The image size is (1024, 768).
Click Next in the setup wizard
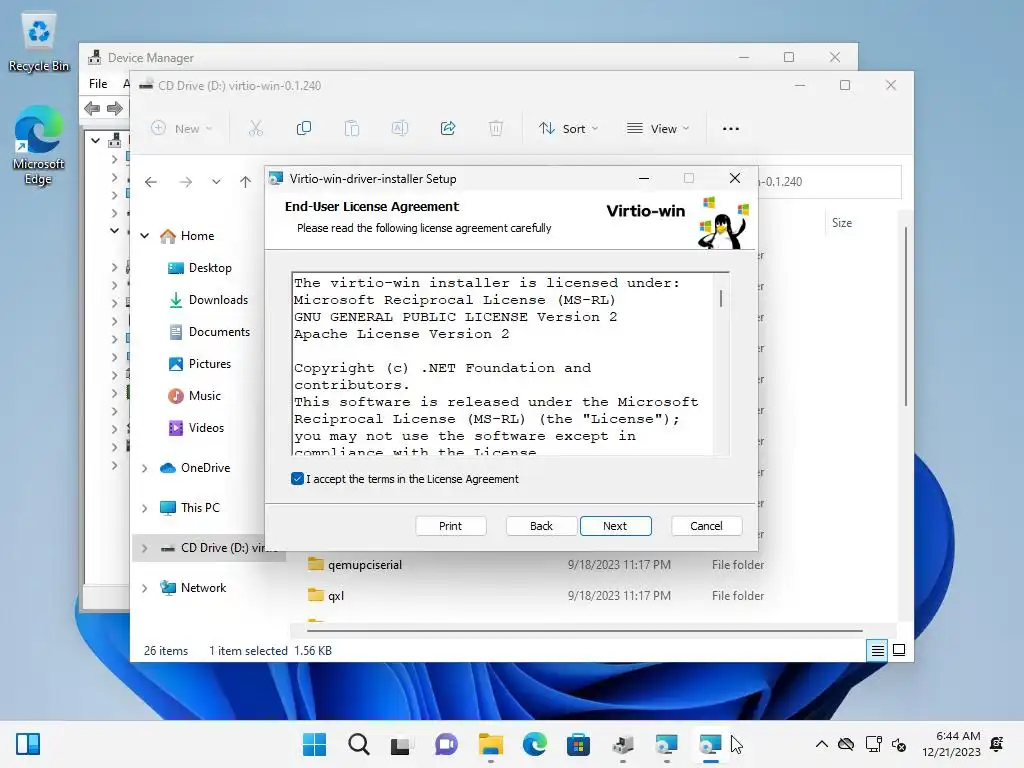tap(615, 526)
